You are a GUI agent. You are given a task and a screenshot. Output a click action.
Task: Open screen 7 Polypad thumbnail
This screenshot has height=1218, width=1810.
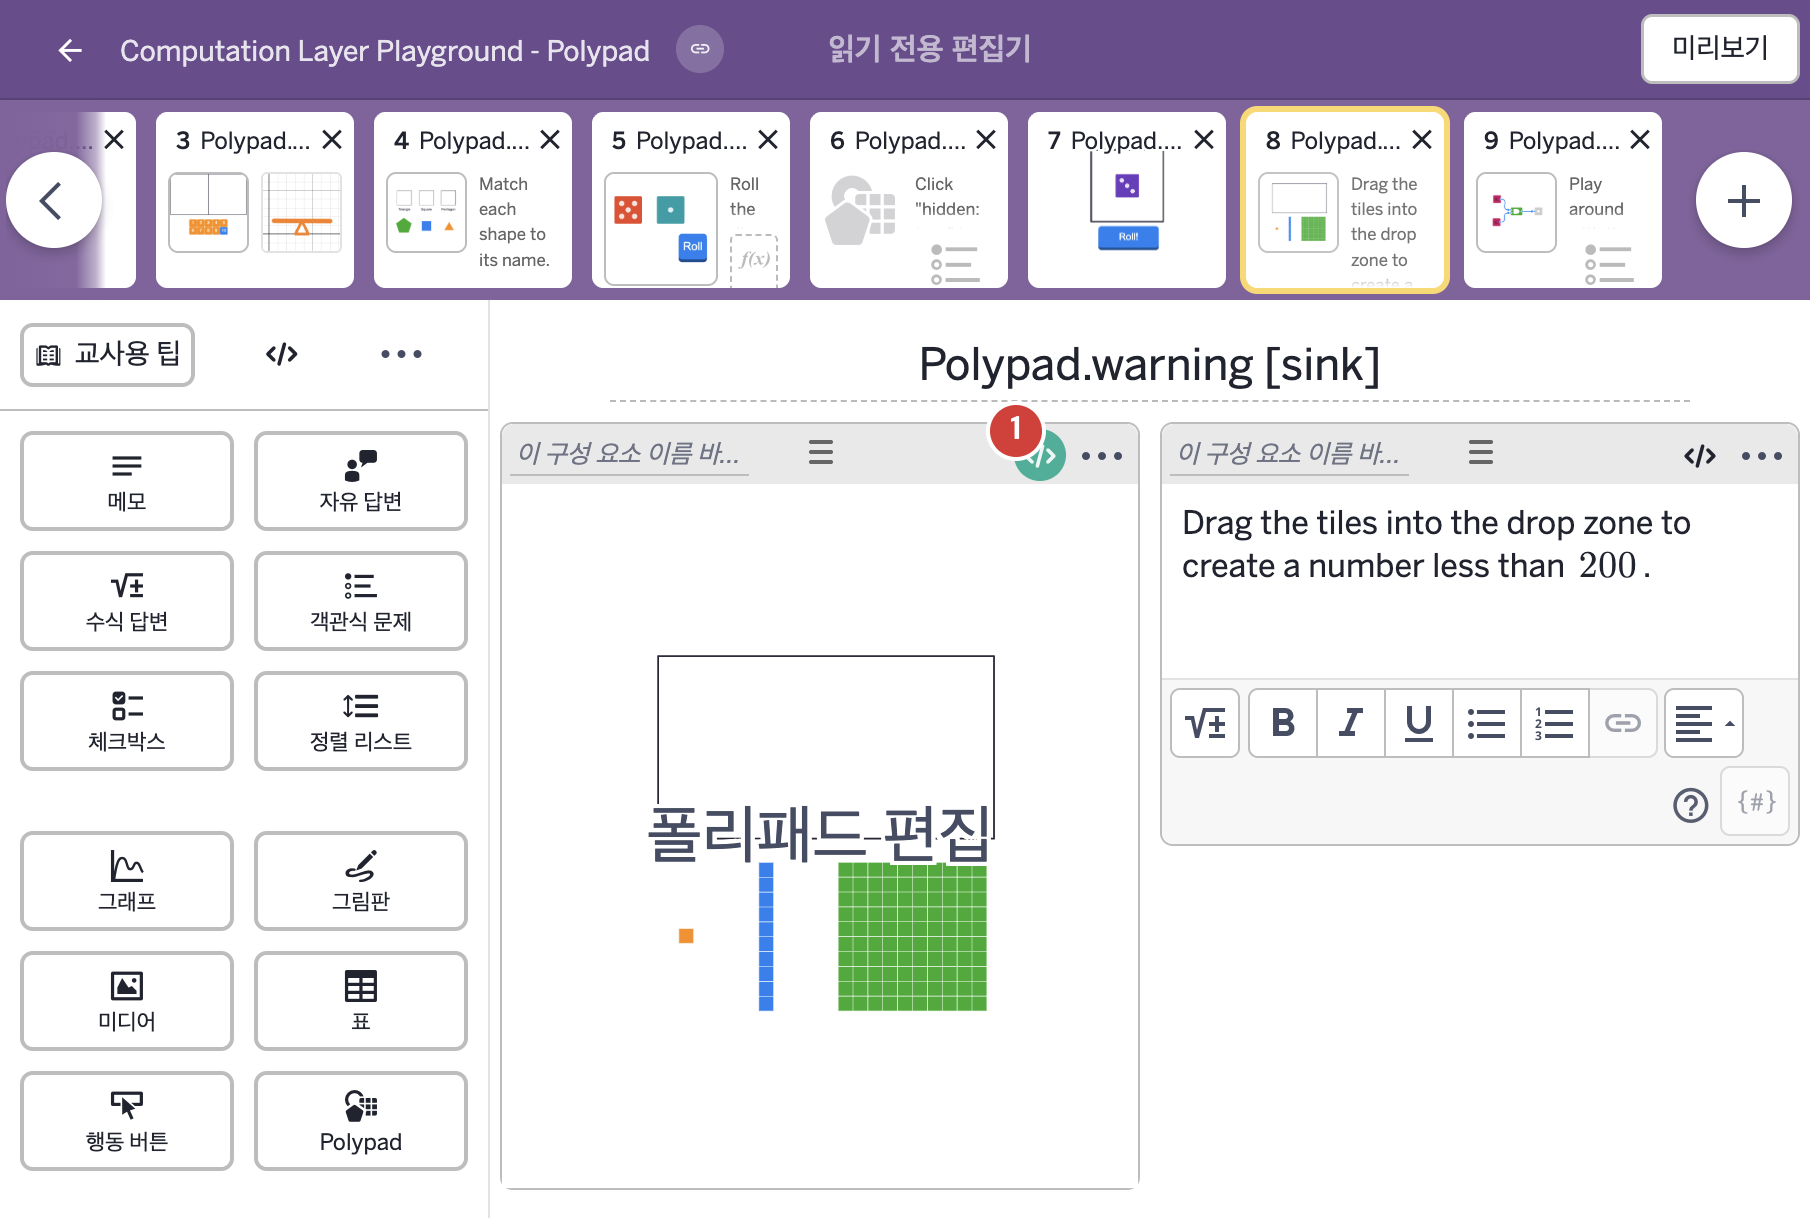tap(1127, 200)
